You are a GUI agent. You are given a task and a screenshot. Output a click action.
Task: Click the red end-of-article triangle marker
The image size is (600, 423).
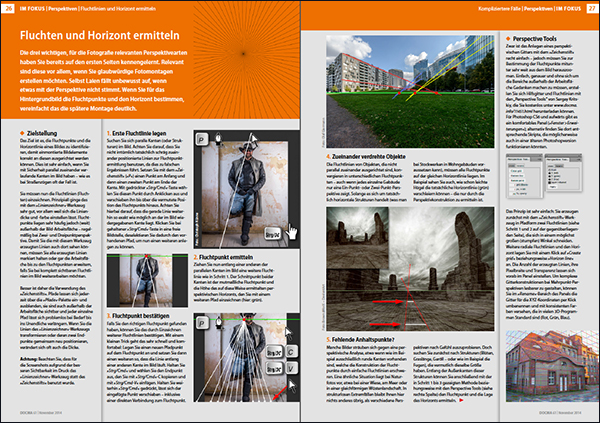pyautogui.click(x=461, y=400)
